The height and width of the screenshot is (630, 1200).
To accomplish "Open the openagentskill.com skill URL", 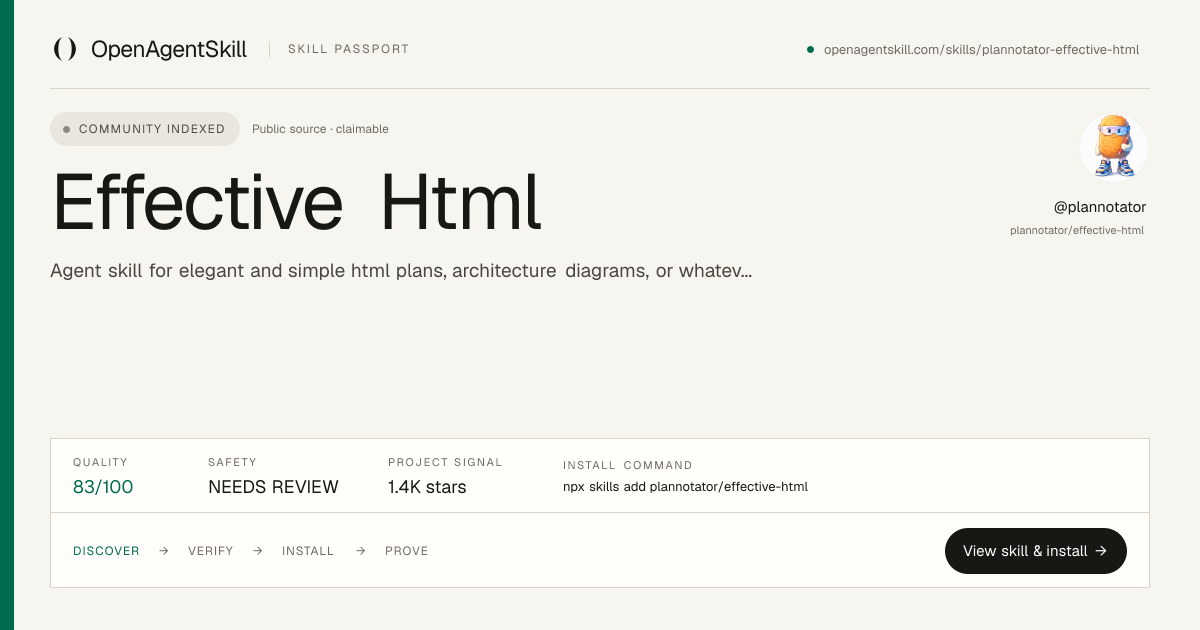I will 981,49.
